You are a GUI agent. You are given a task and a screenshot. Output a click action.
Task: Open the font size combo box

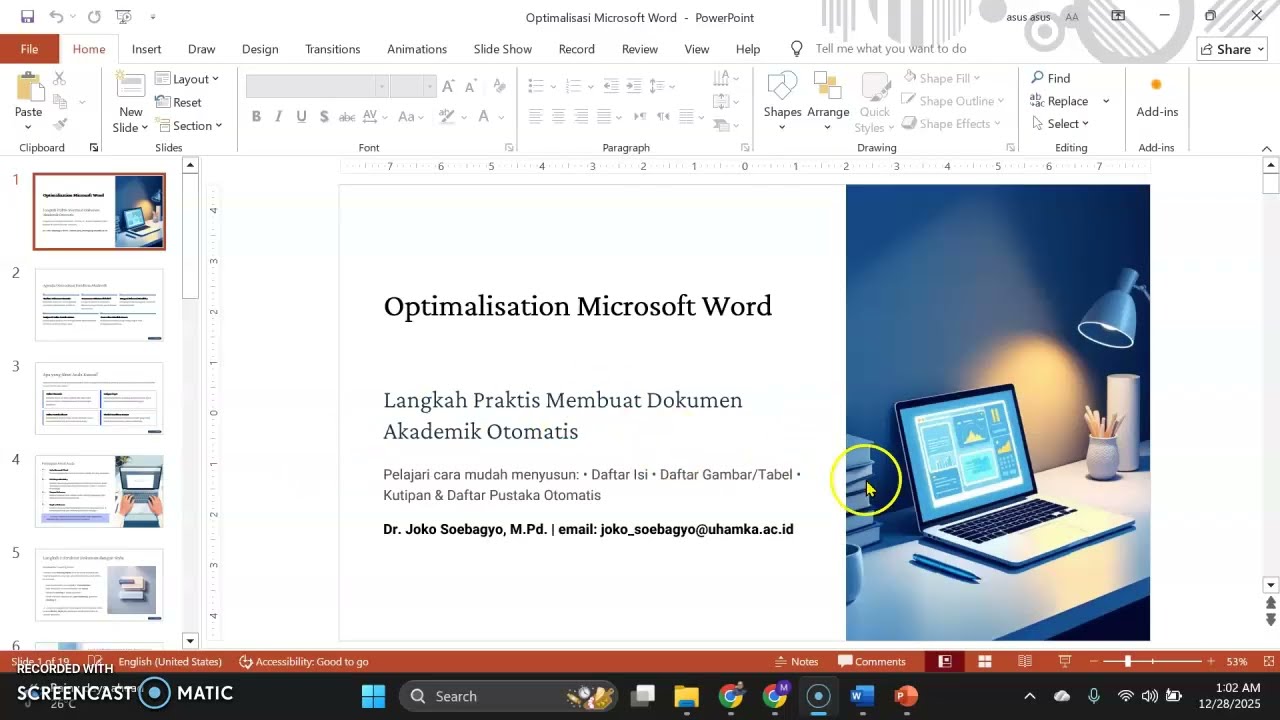click(x=412, y=87)
